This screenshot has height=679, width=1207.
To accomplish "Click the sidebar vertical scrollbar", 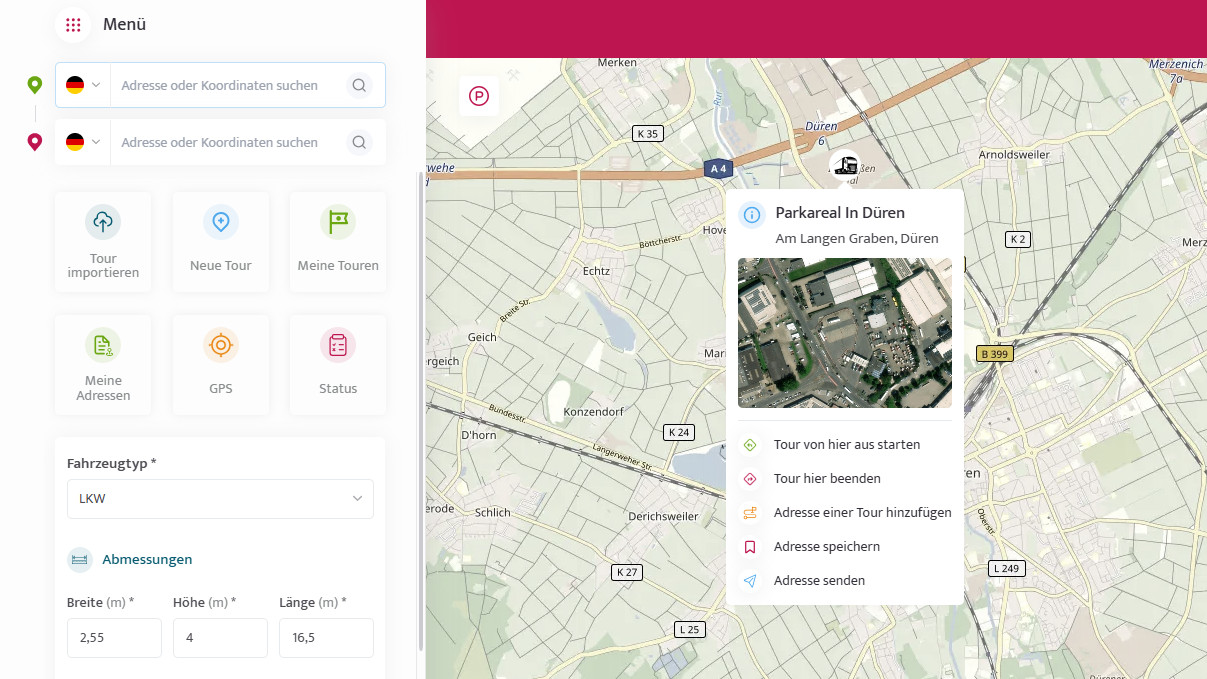I will coord(420,410).
